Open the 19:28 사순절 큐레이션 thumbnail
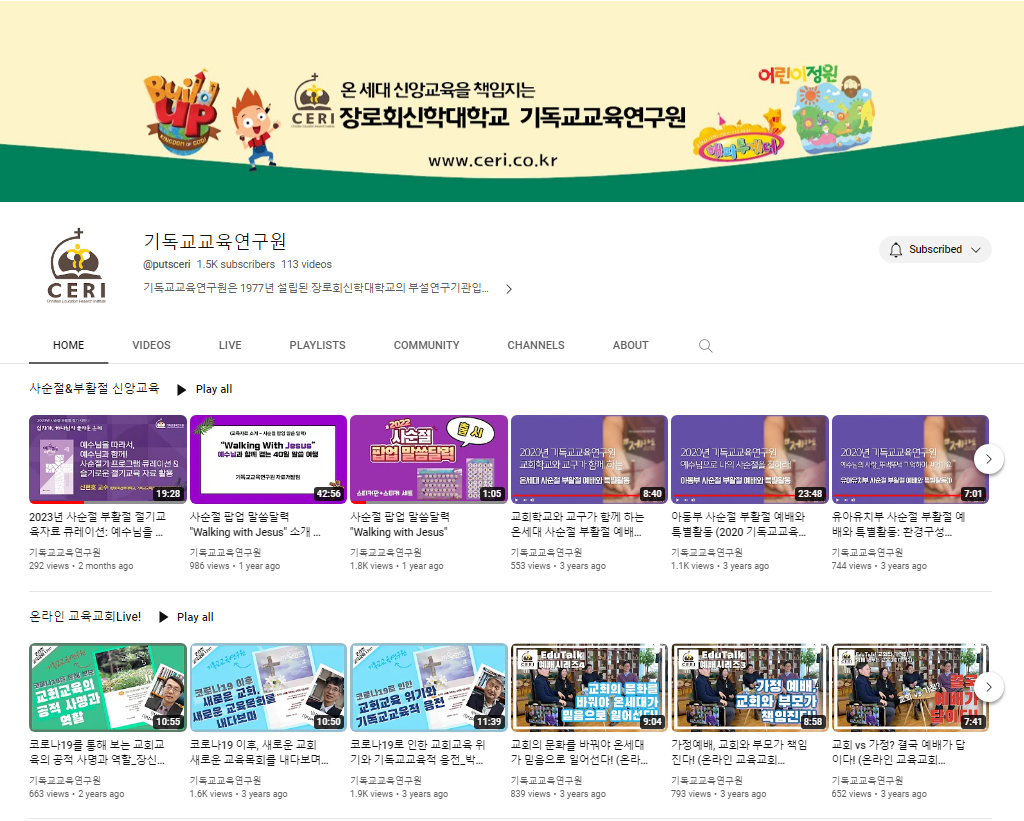Screen dimensions: 1024x821 [x=108, y=459]
